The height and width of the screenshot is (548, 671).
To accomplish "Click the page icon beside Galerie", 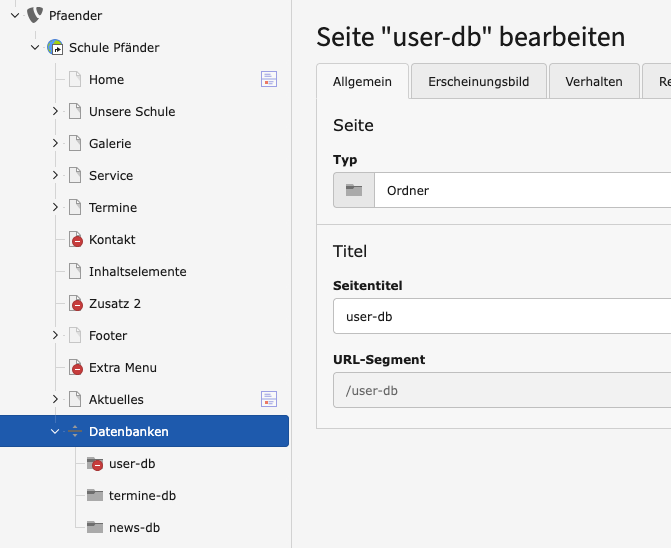I will coord(75,143).
